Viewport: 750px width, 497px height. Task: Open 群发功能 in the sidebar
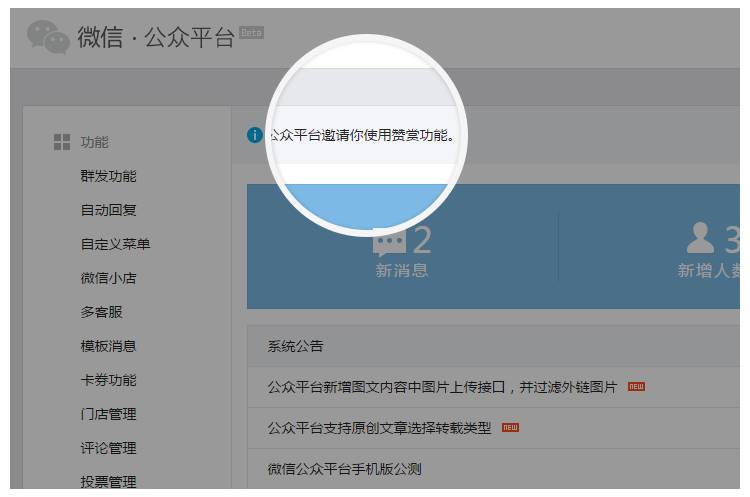(109, 176)
